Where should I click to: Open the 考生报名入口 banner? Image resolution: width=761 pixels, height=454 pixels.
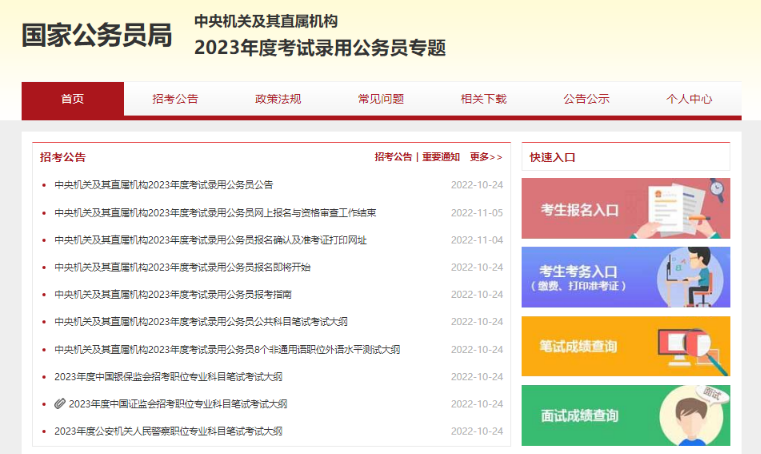pos(625,209)
